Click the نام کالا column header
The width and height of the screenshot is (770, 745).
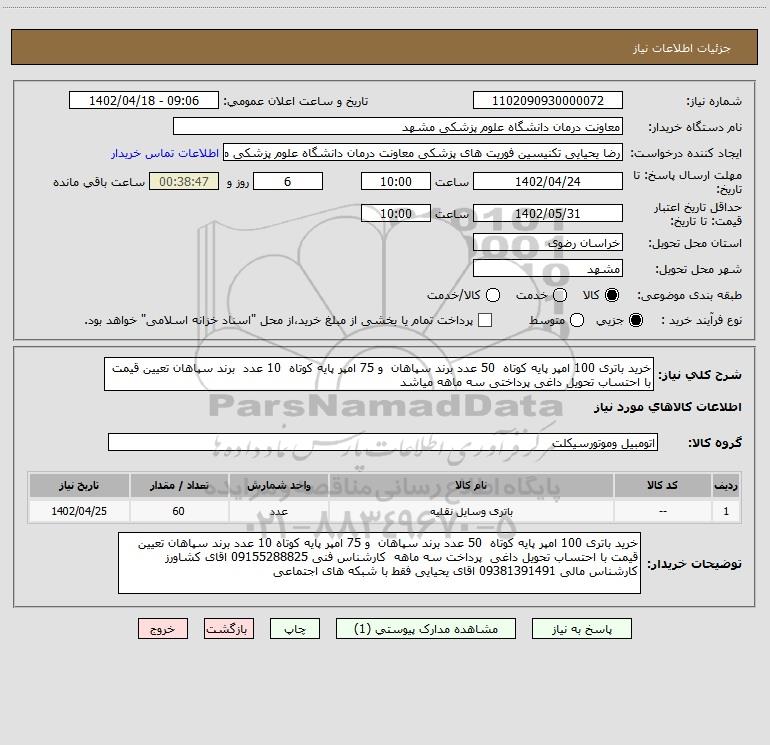coord(471,486)
